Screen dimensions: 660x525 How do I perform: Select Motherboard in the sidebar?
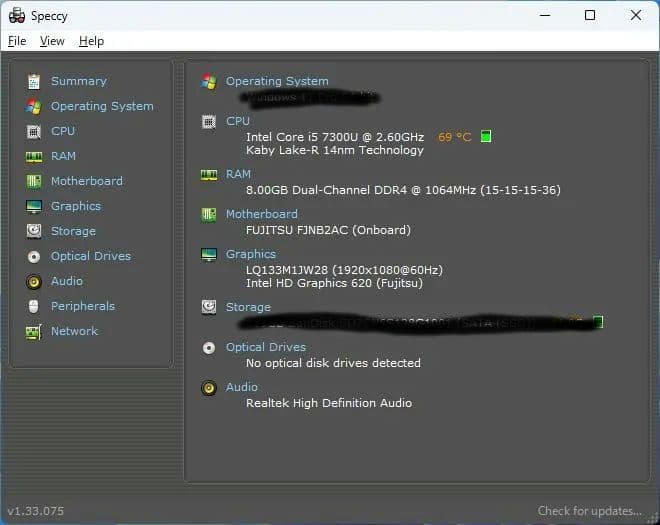(x=87, y=181)
